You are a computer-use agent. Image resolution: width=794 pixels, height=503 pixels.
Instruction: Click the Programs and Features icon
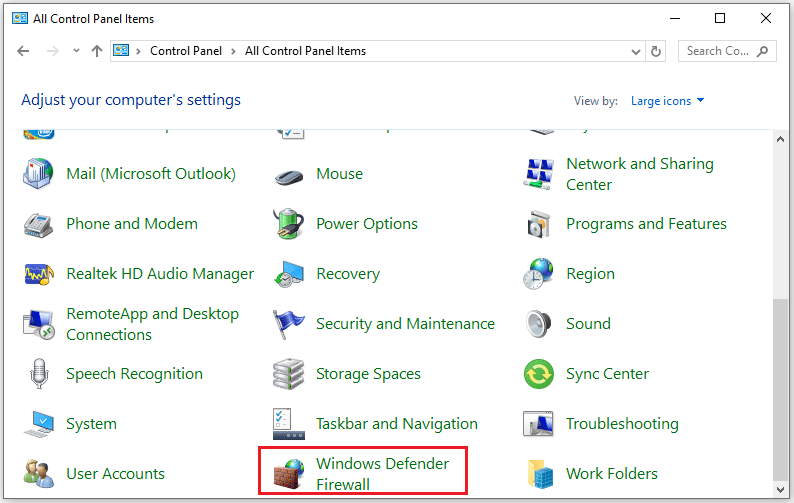(538, 224)
